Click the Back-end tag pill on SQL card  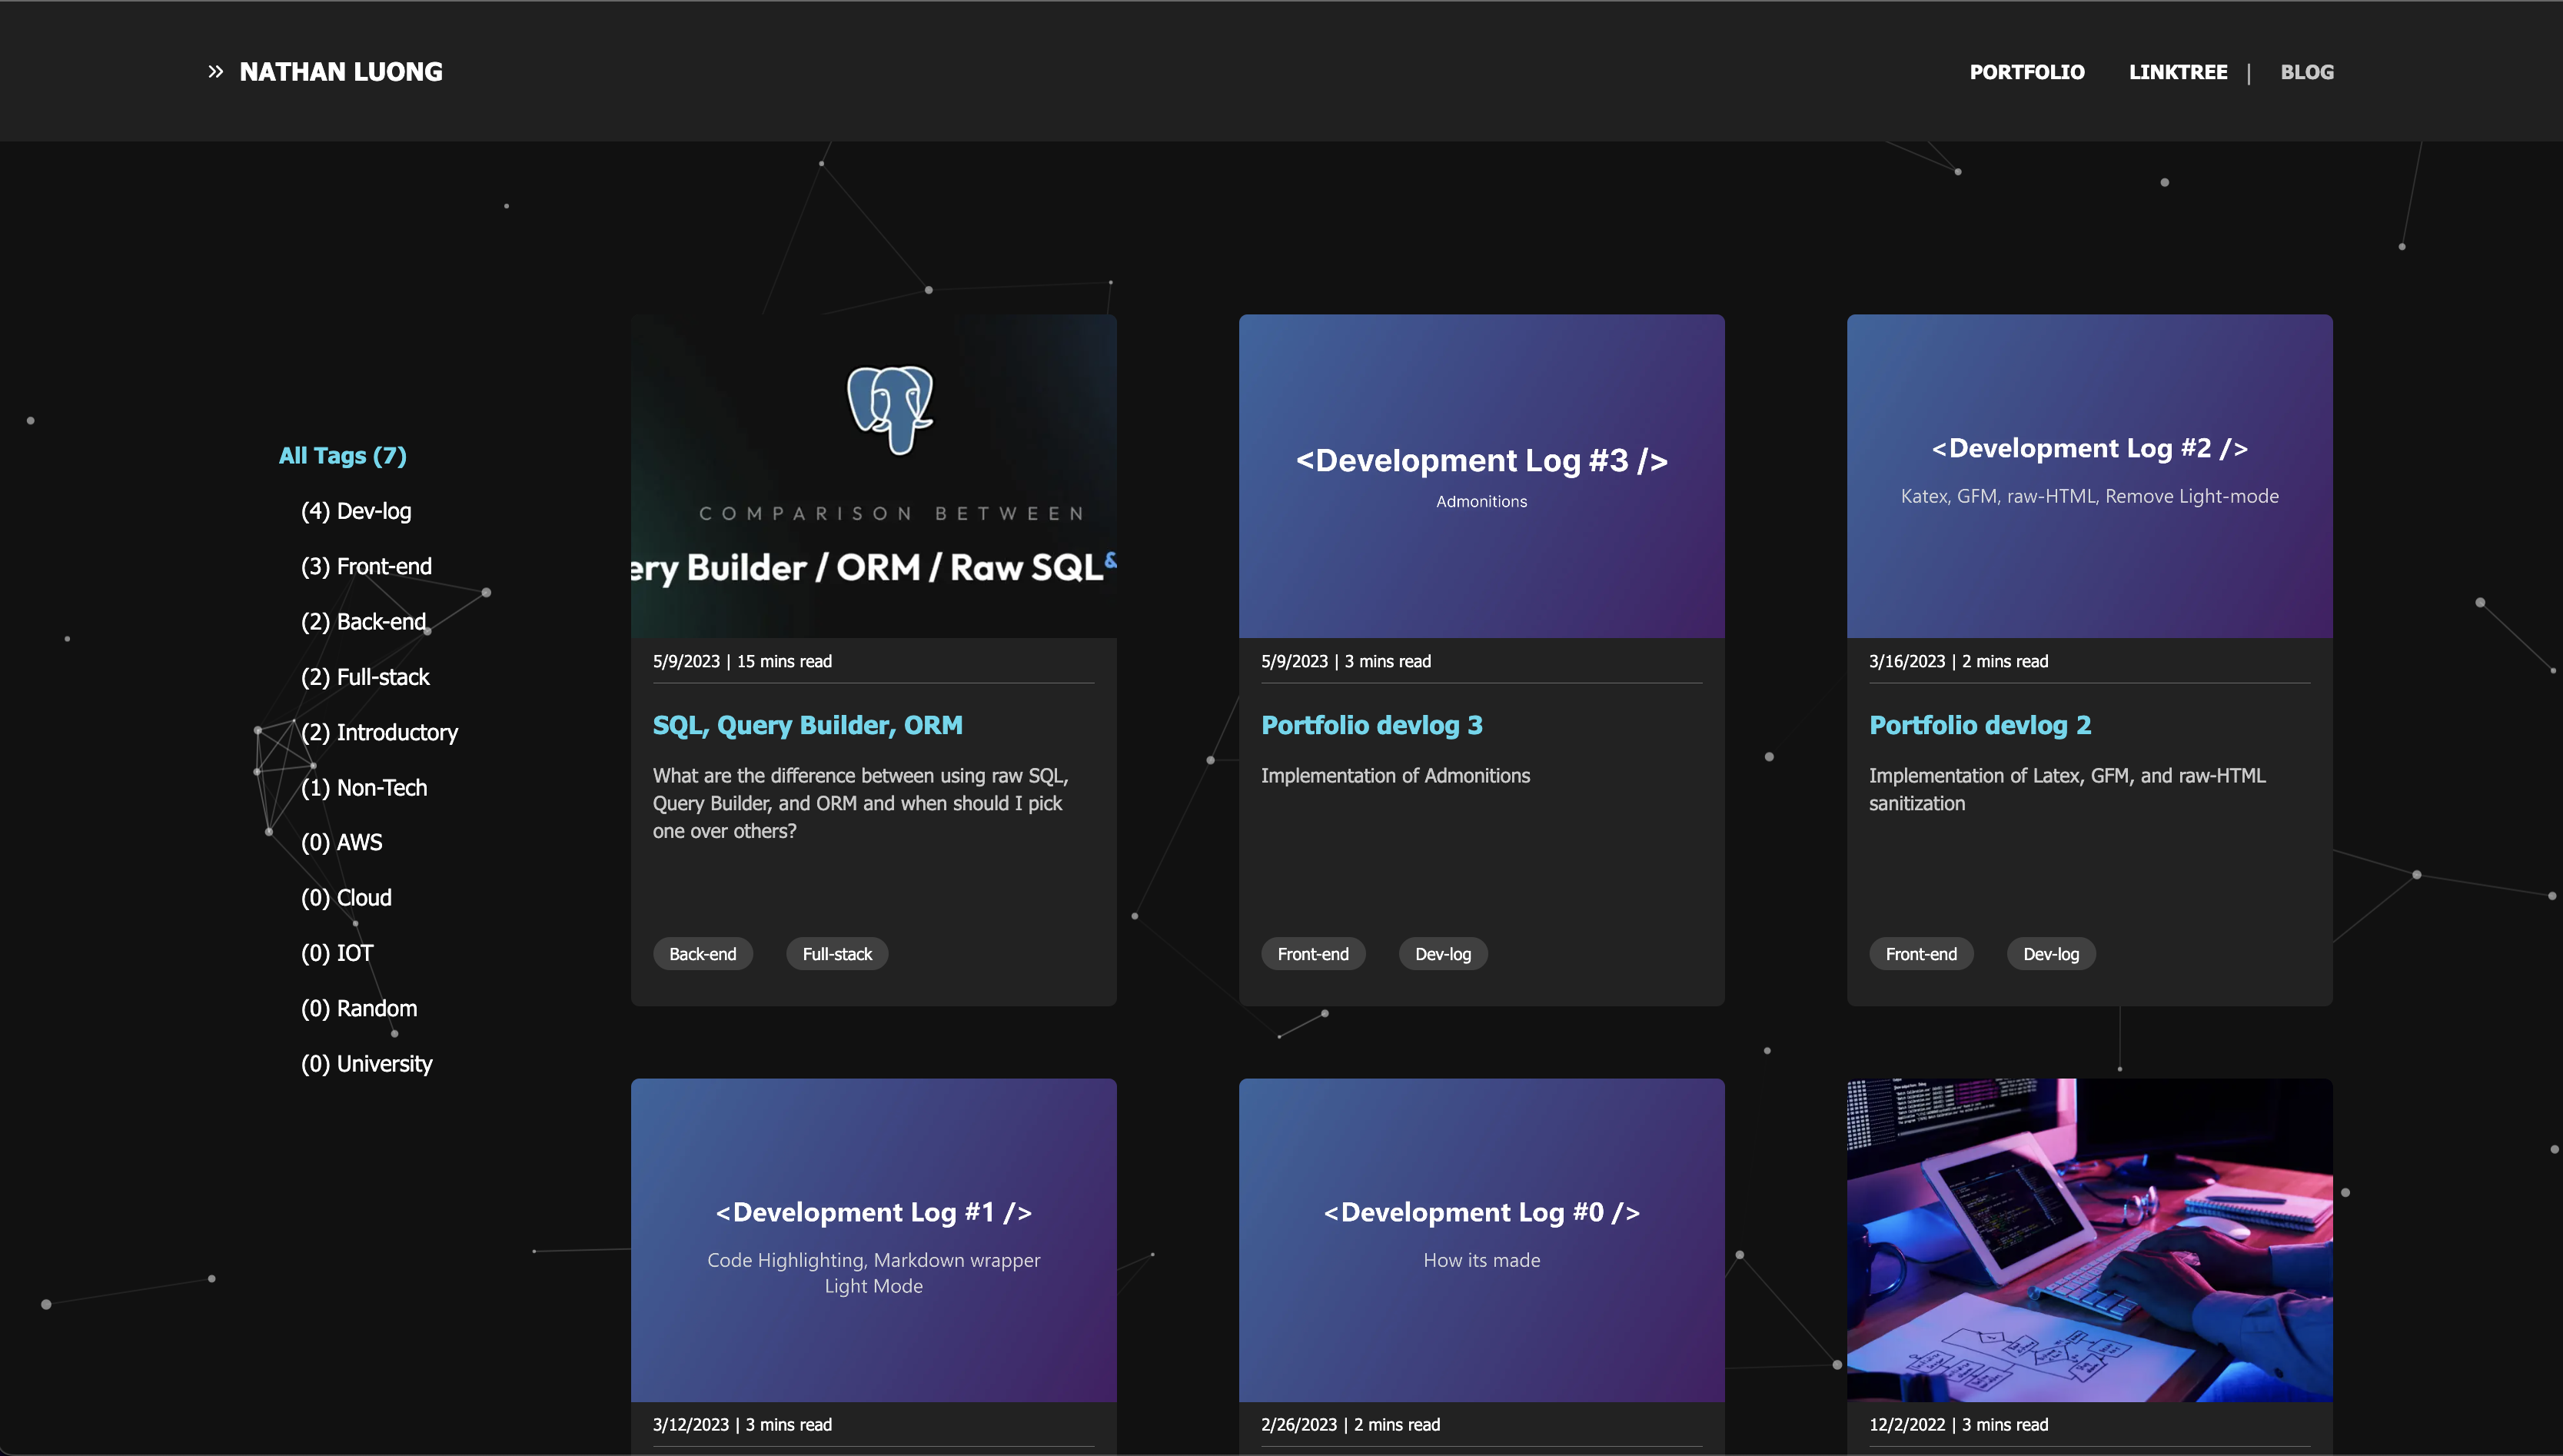[702, 954]
